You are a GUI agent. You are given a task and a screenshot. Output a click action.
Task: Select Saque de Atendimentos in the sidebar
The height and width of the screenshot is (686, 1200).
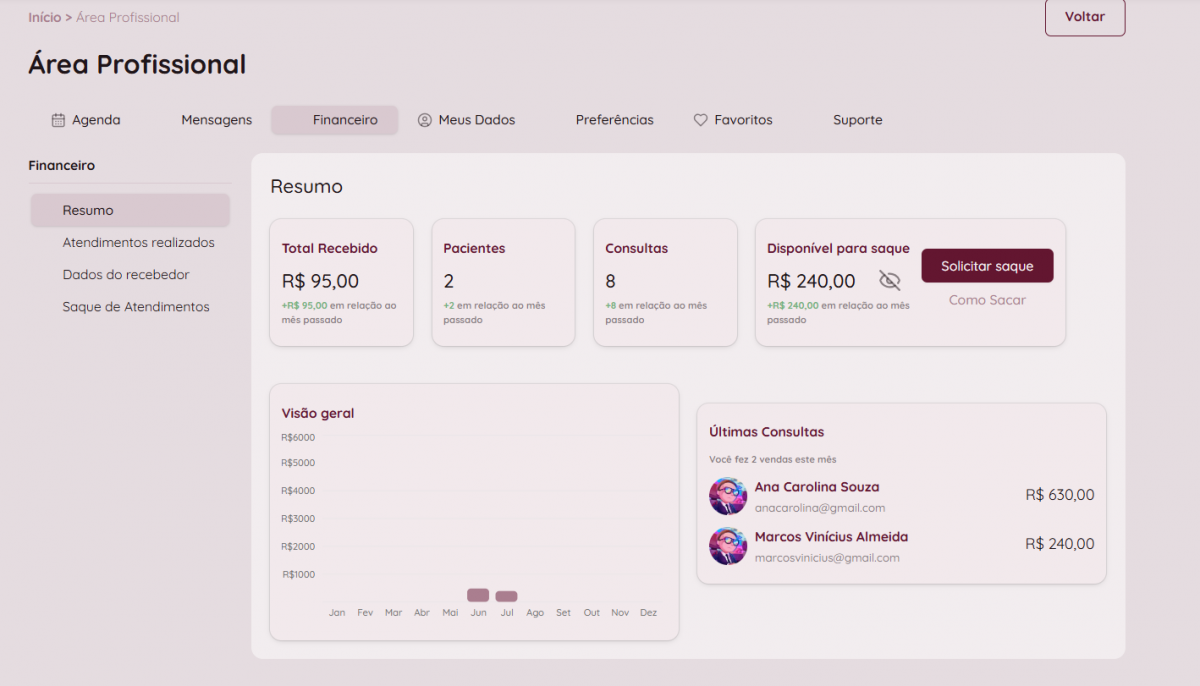[x=136, y=307]
